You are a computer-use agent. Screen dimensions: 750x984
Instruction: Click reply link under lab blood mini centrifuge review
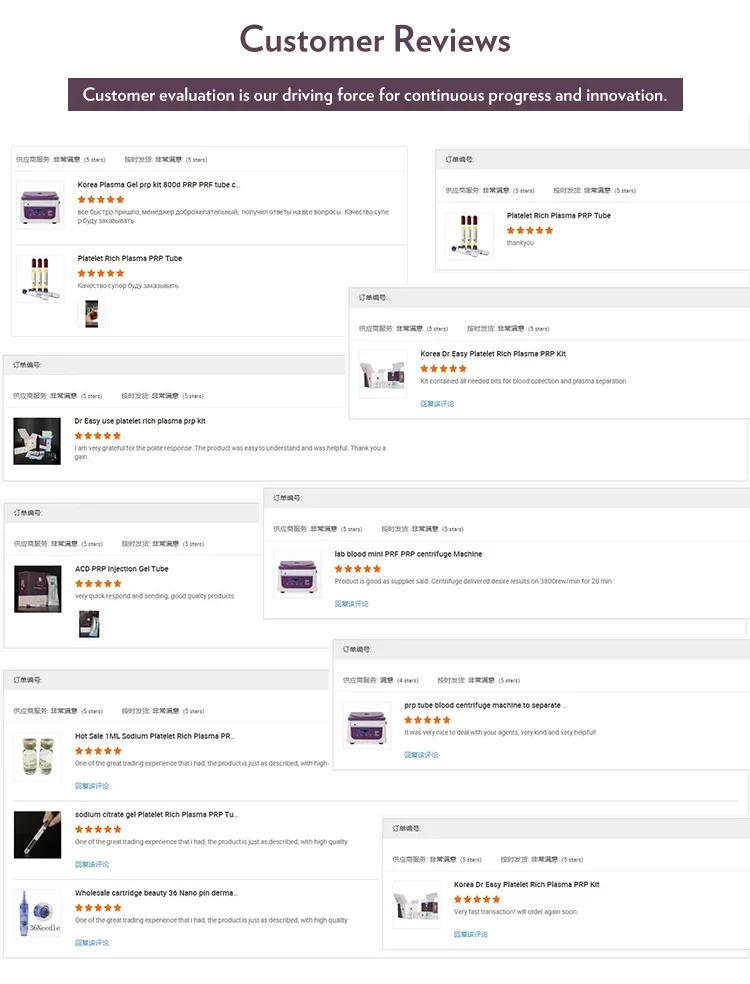351,604
